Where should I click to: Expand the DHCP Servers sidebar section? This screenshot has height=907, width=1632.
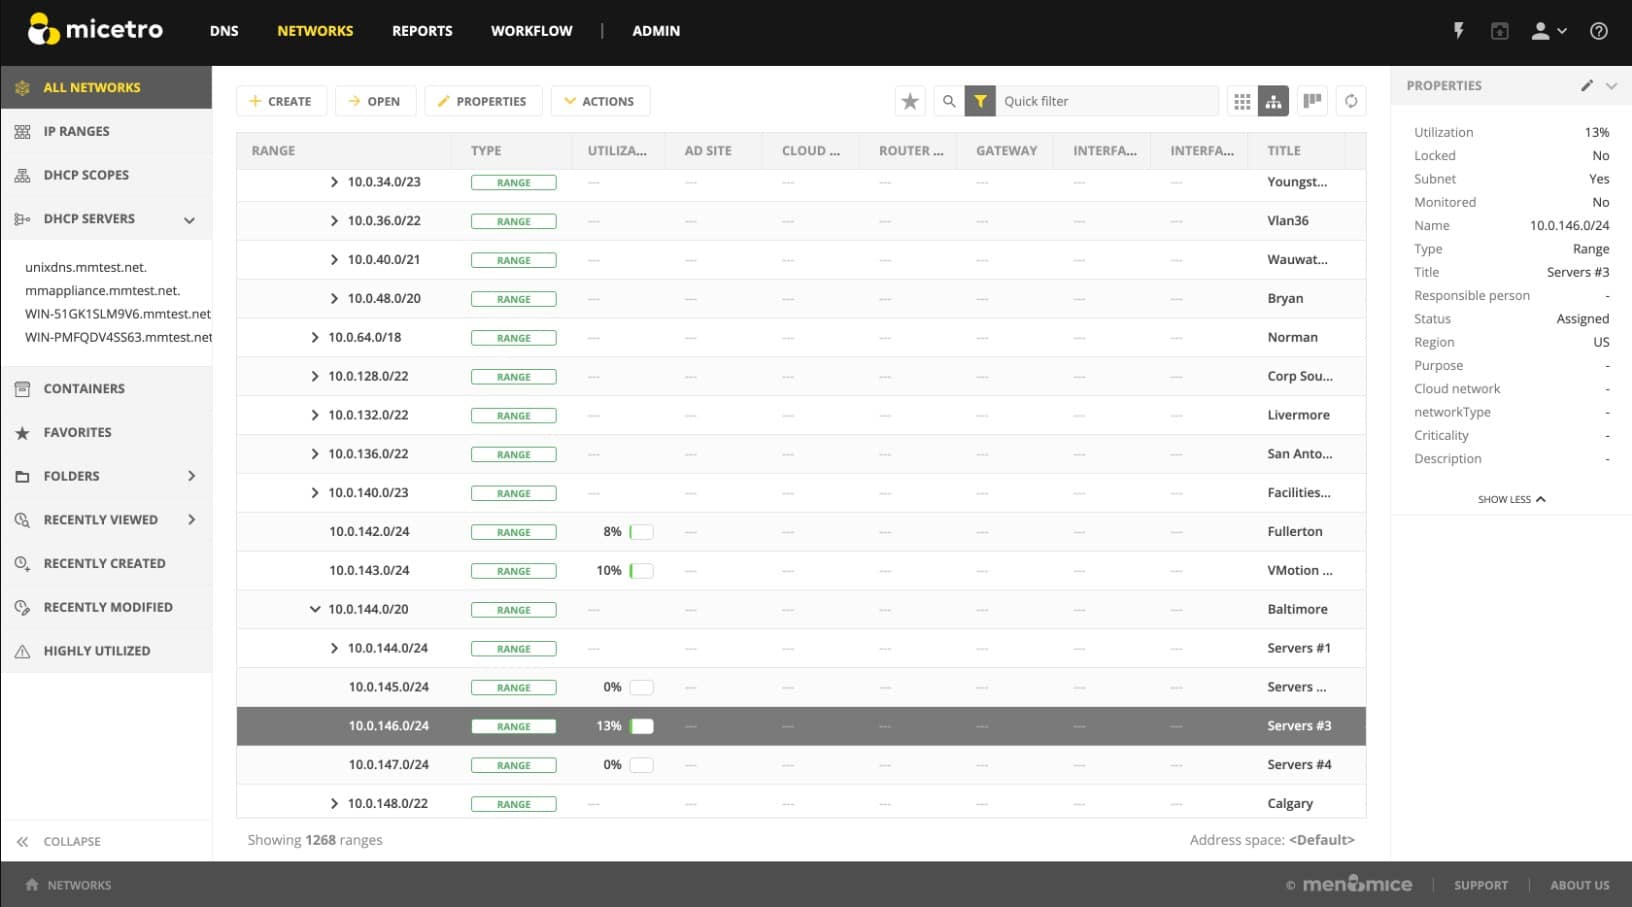tap(189, 219)
